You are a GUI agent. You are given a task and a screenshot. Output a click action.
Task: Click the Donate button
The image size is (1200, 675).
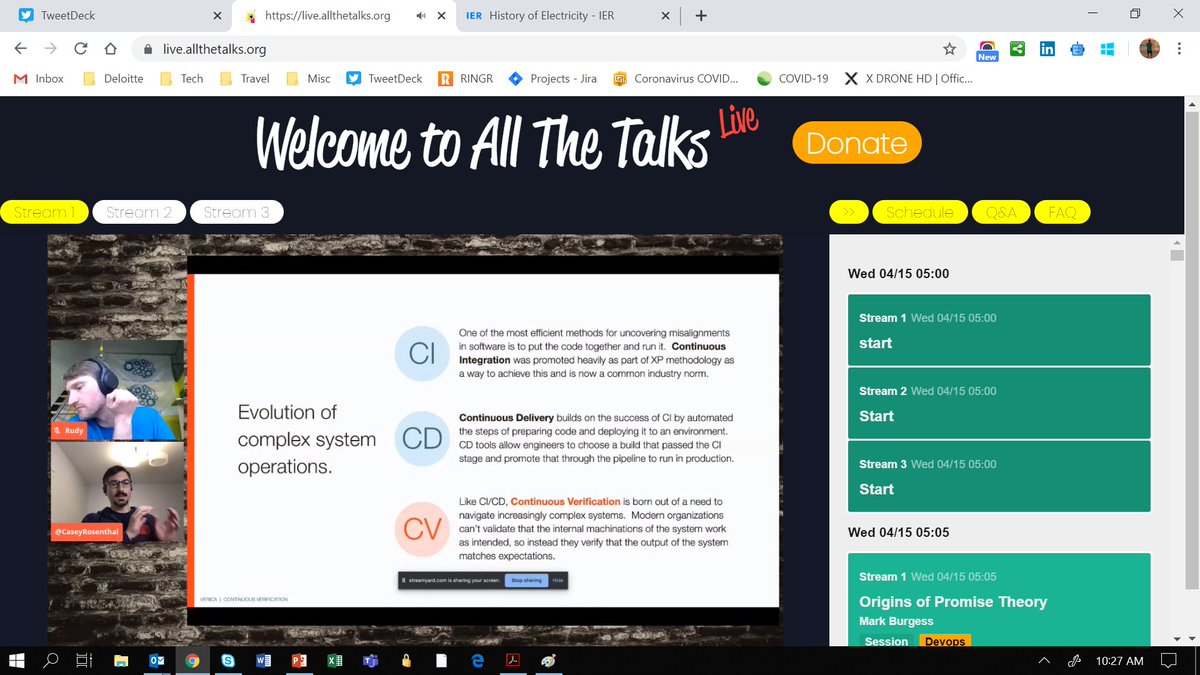pos(856,143)
